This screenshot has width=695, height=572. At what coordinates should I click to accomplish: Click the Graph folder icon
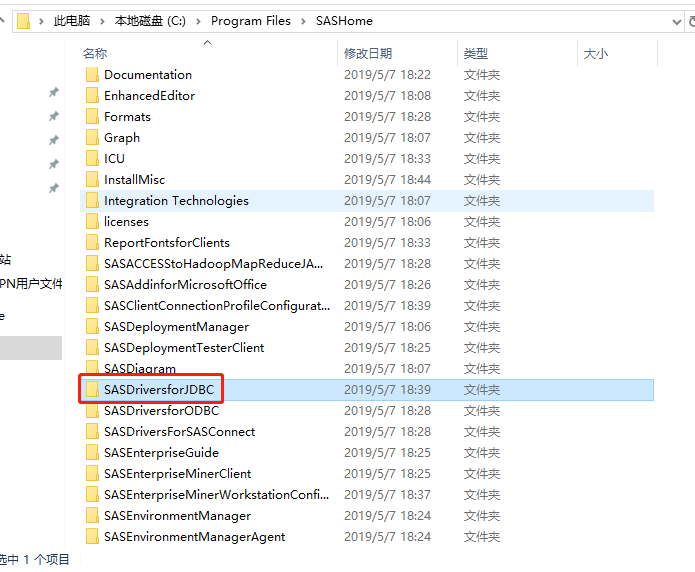[x=92, y=137]
